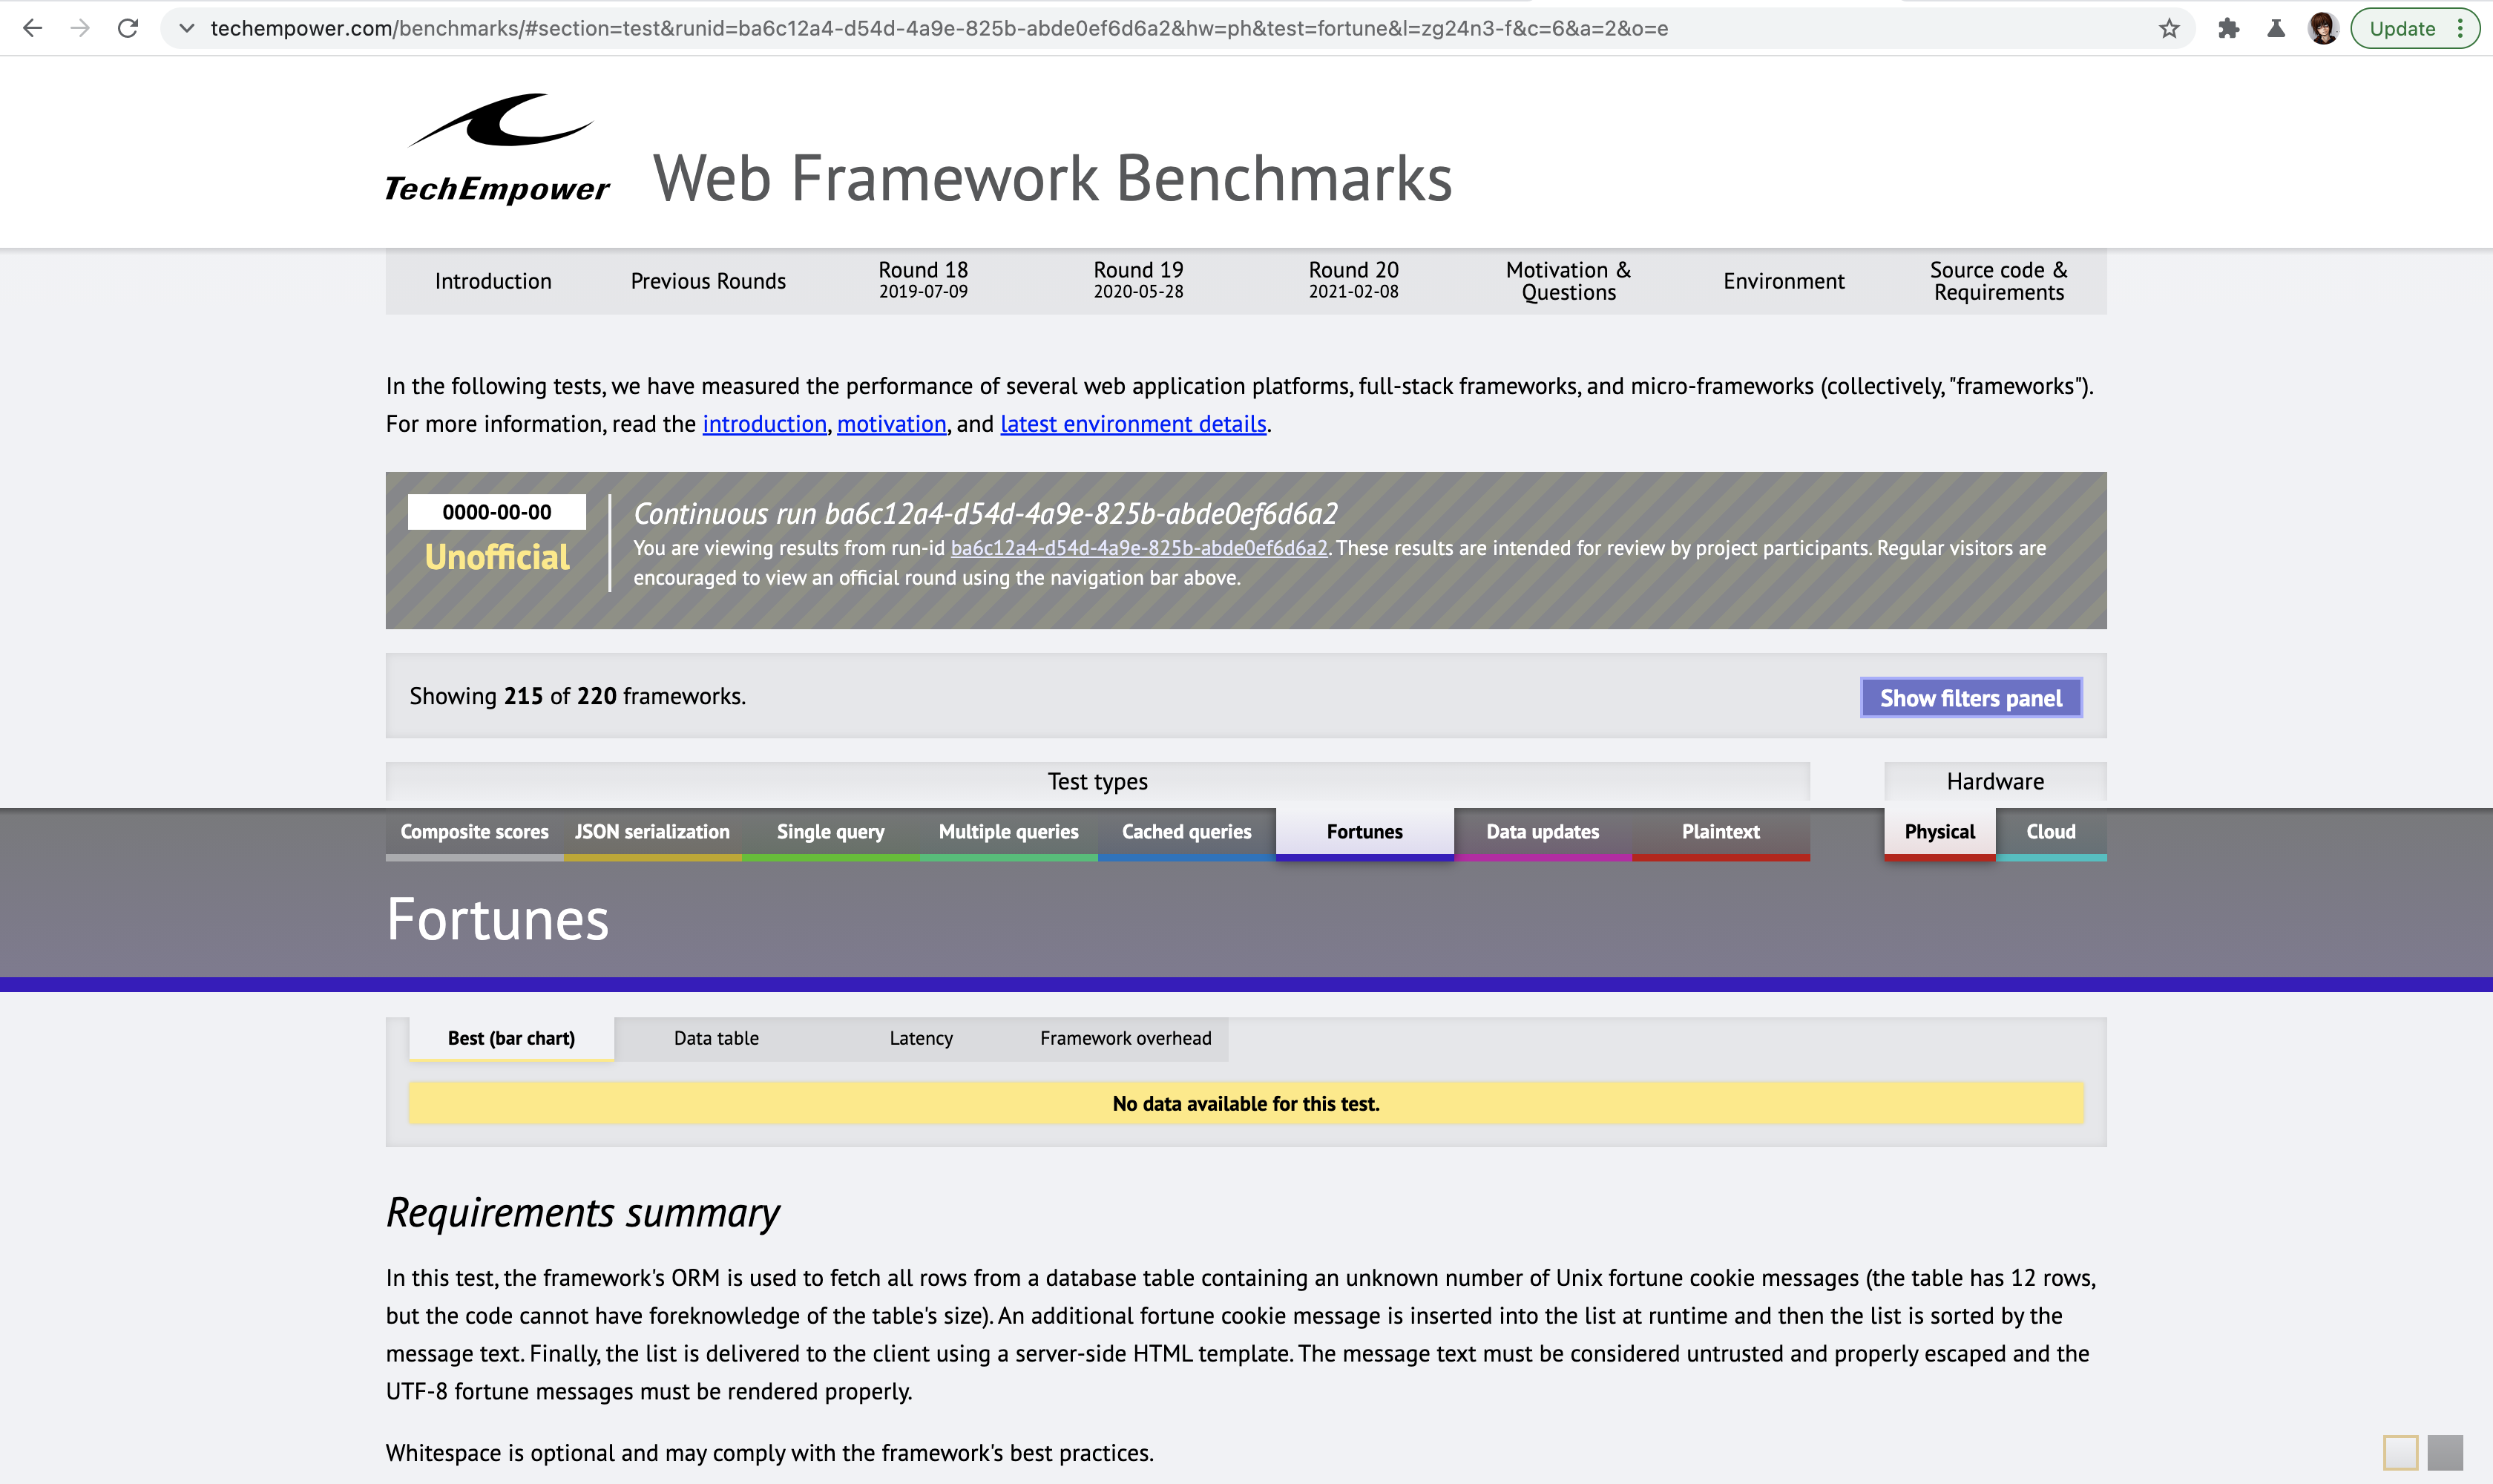
Task: Open the Chrome Labs flask icon
Action: [x=2276, y=28]
